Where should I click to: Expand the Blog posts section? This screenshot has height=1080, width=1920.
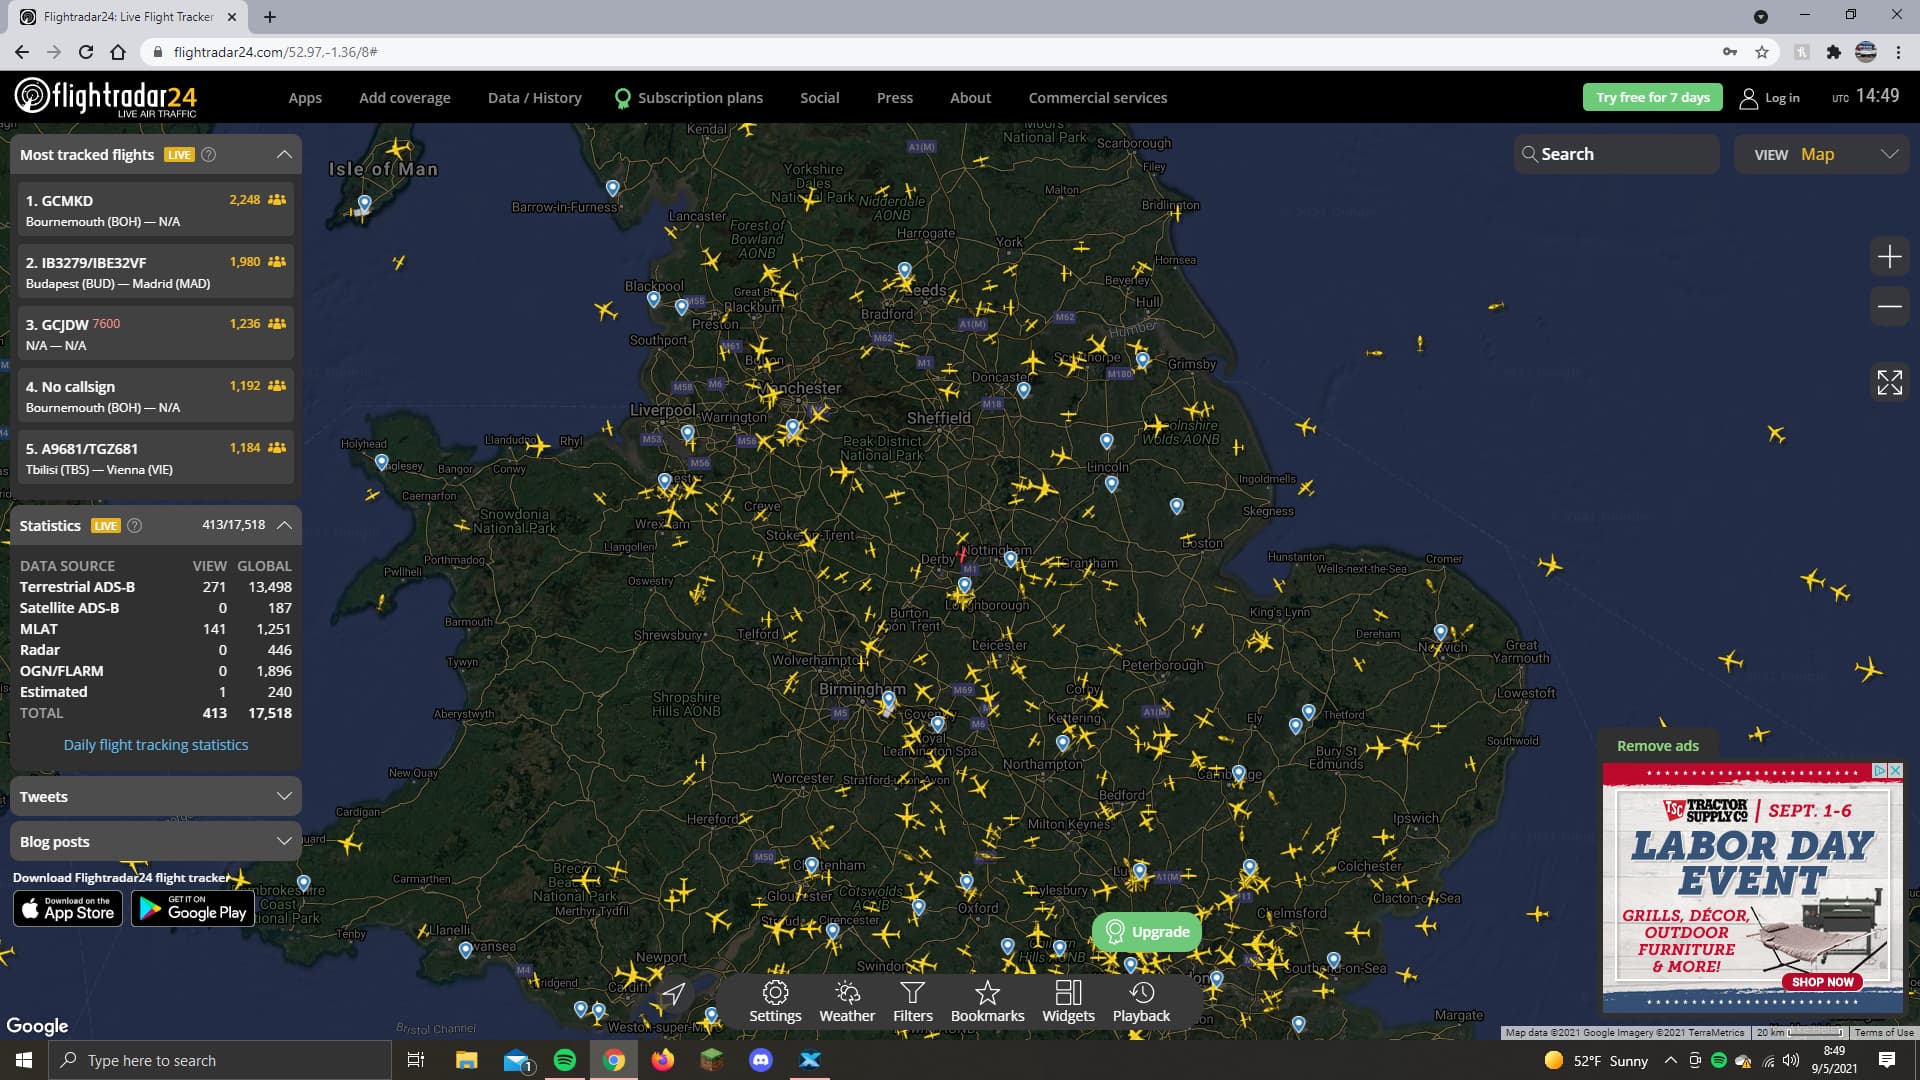click(155, 841)
